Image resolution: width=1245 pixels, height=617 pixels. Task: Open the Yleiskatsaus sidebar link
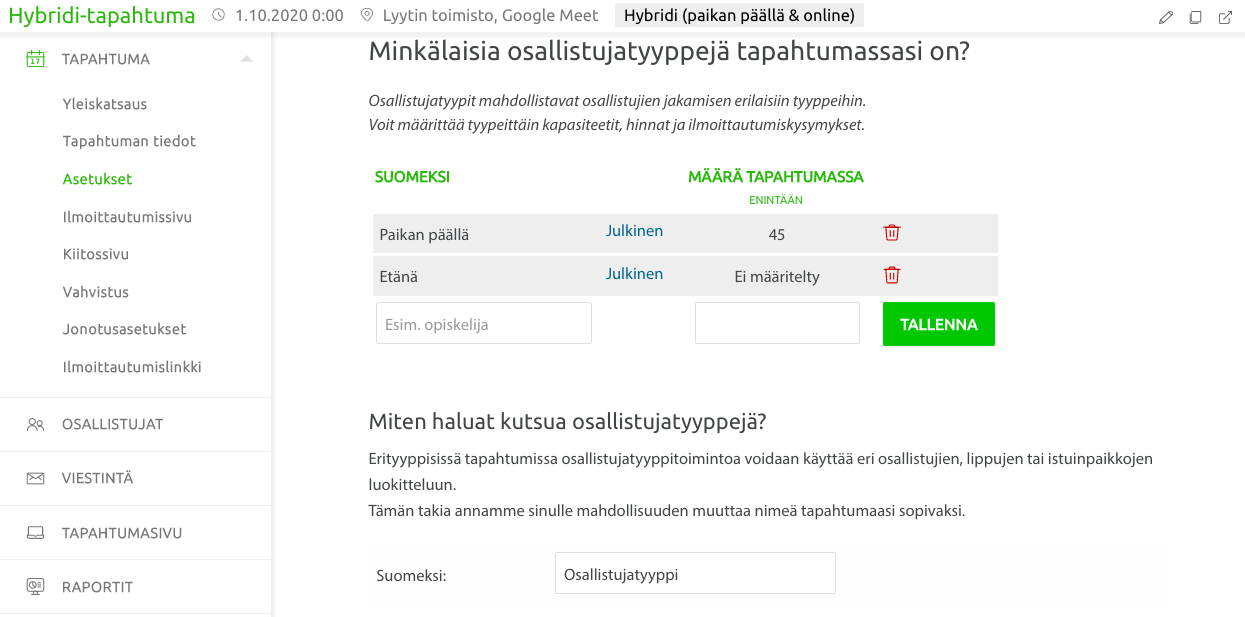point(105,104)
